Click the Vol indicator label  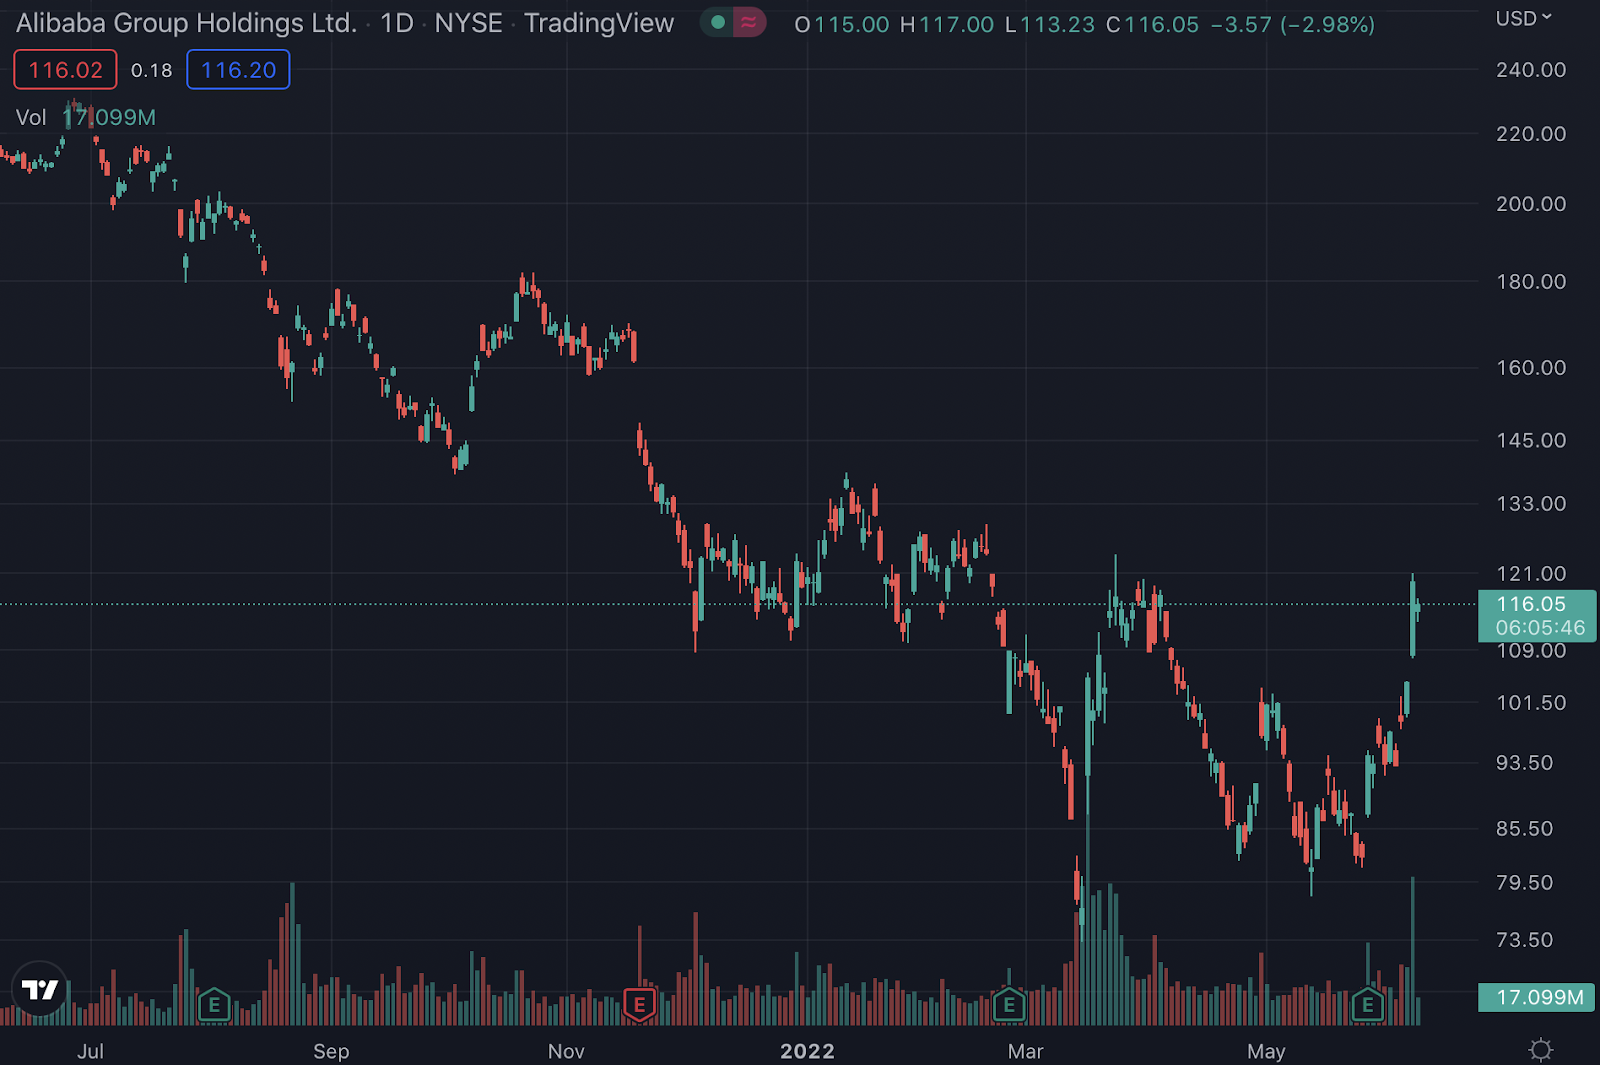(31, 118)
